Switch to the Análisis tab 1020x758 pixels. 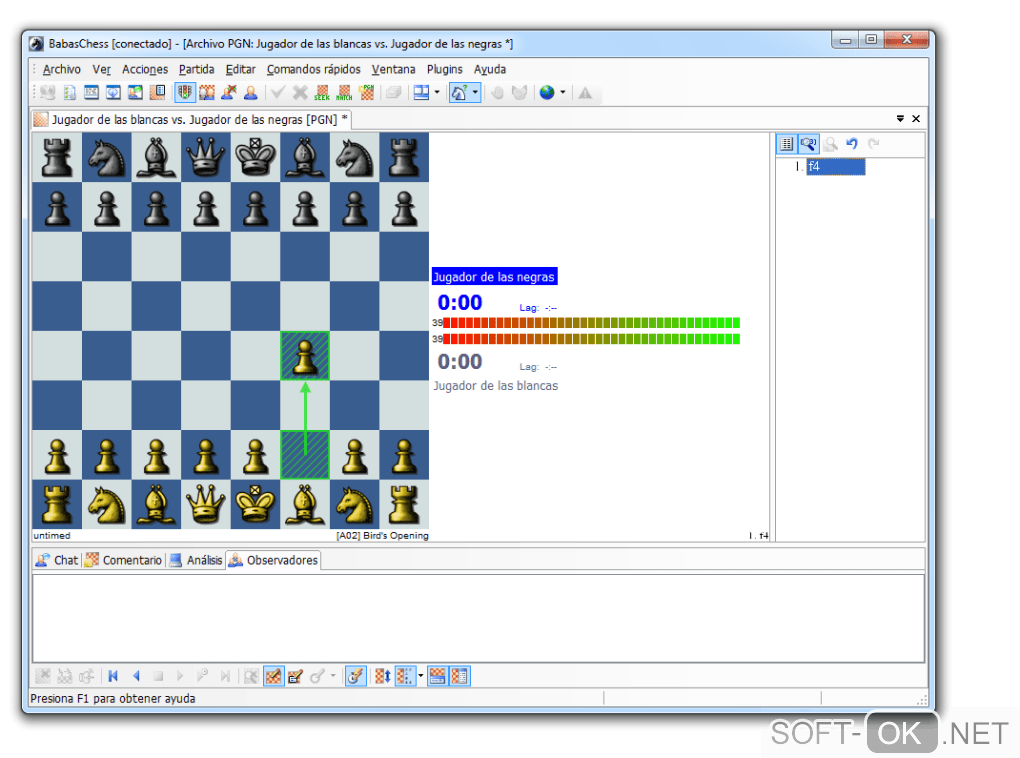(x=196, y=560)
